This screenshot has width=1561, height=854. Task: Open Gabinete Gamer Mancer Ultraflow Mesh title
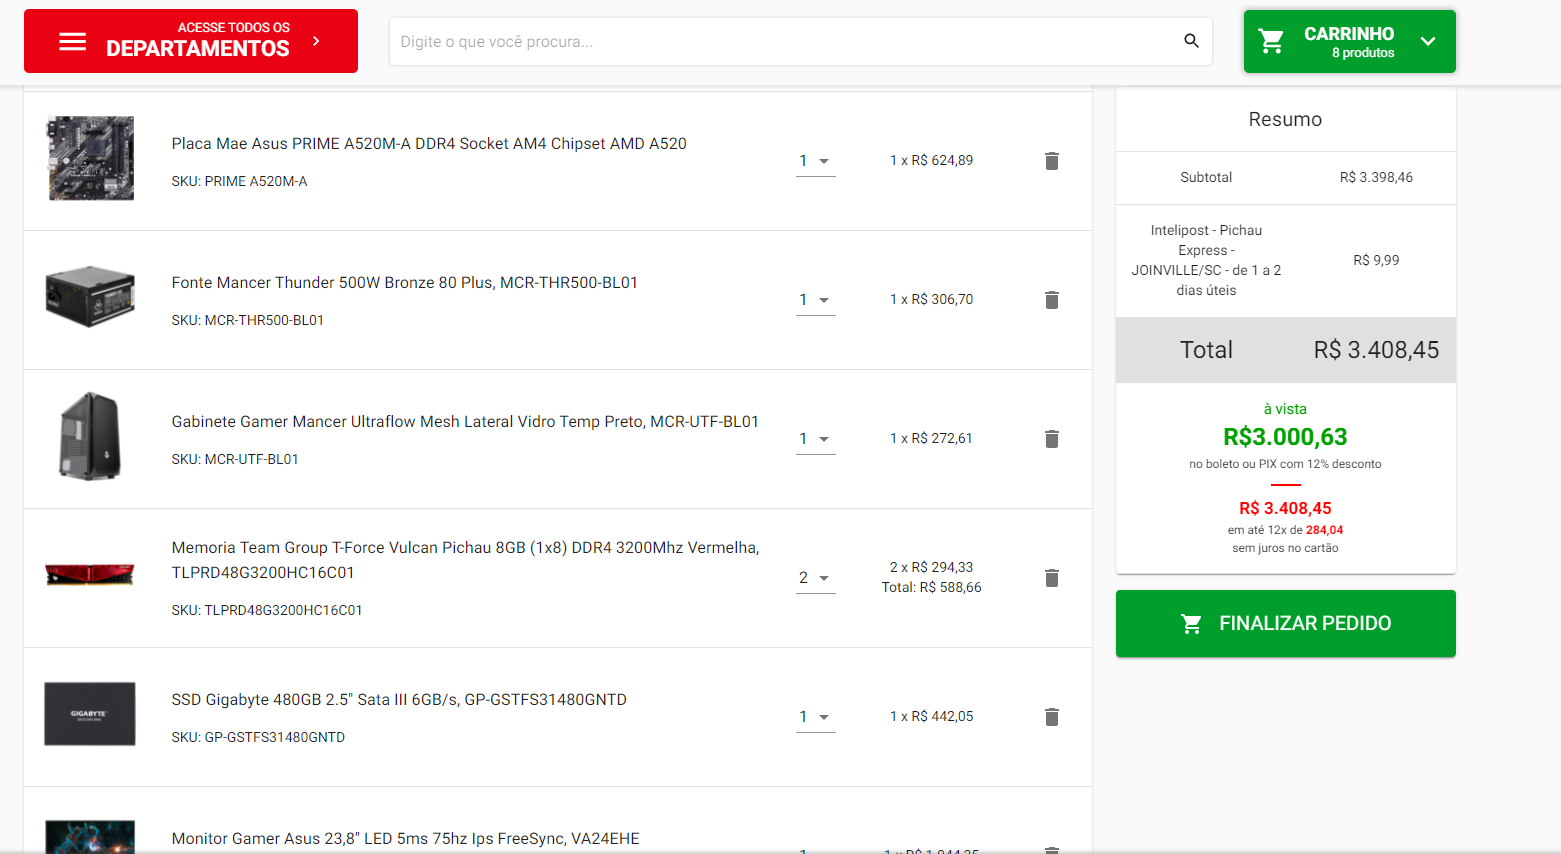(465, 422)
